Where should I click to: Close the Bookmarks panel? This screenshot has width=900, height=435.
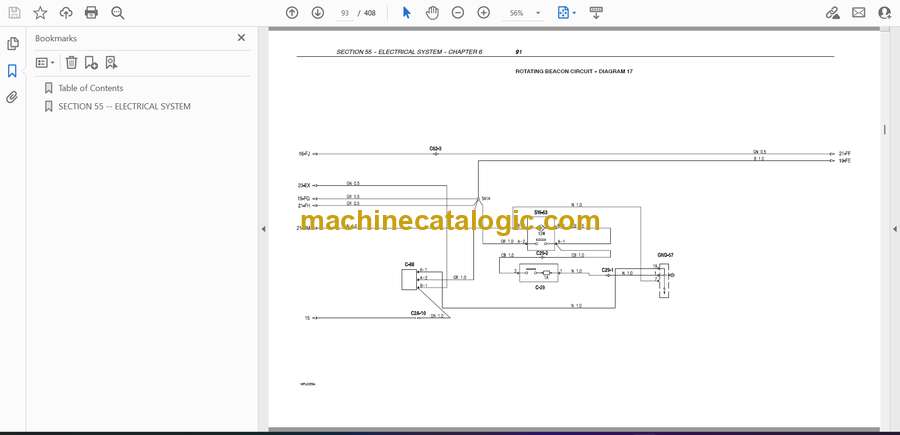click(x=241, y=37)
